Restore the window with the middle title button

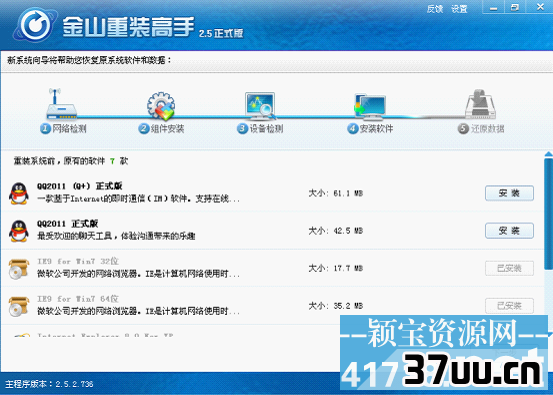tap(515, 8)
